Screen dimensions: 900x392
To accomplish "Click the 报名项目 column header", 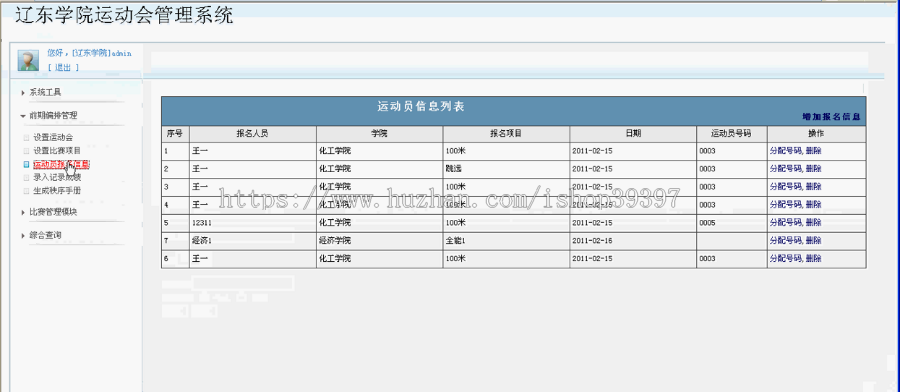I will (x=506, y=134).
